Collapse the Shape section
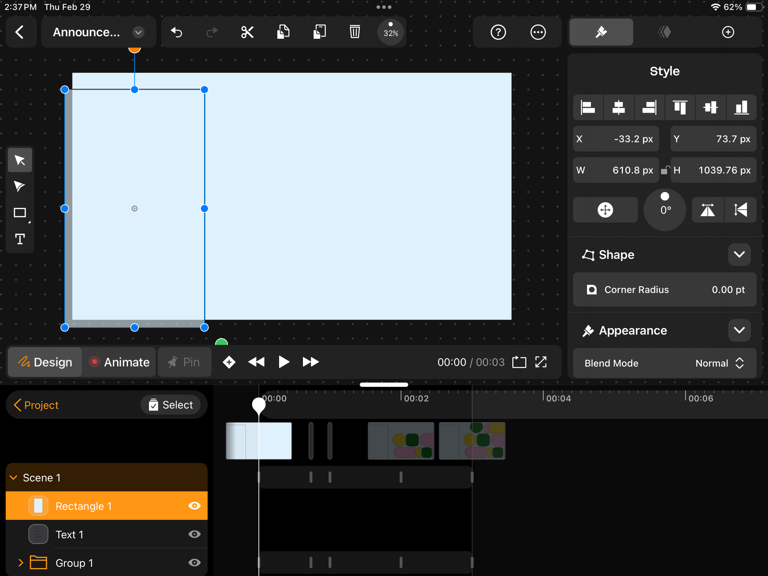This screenshot has height=576, width=768. [x=739, y=255]
